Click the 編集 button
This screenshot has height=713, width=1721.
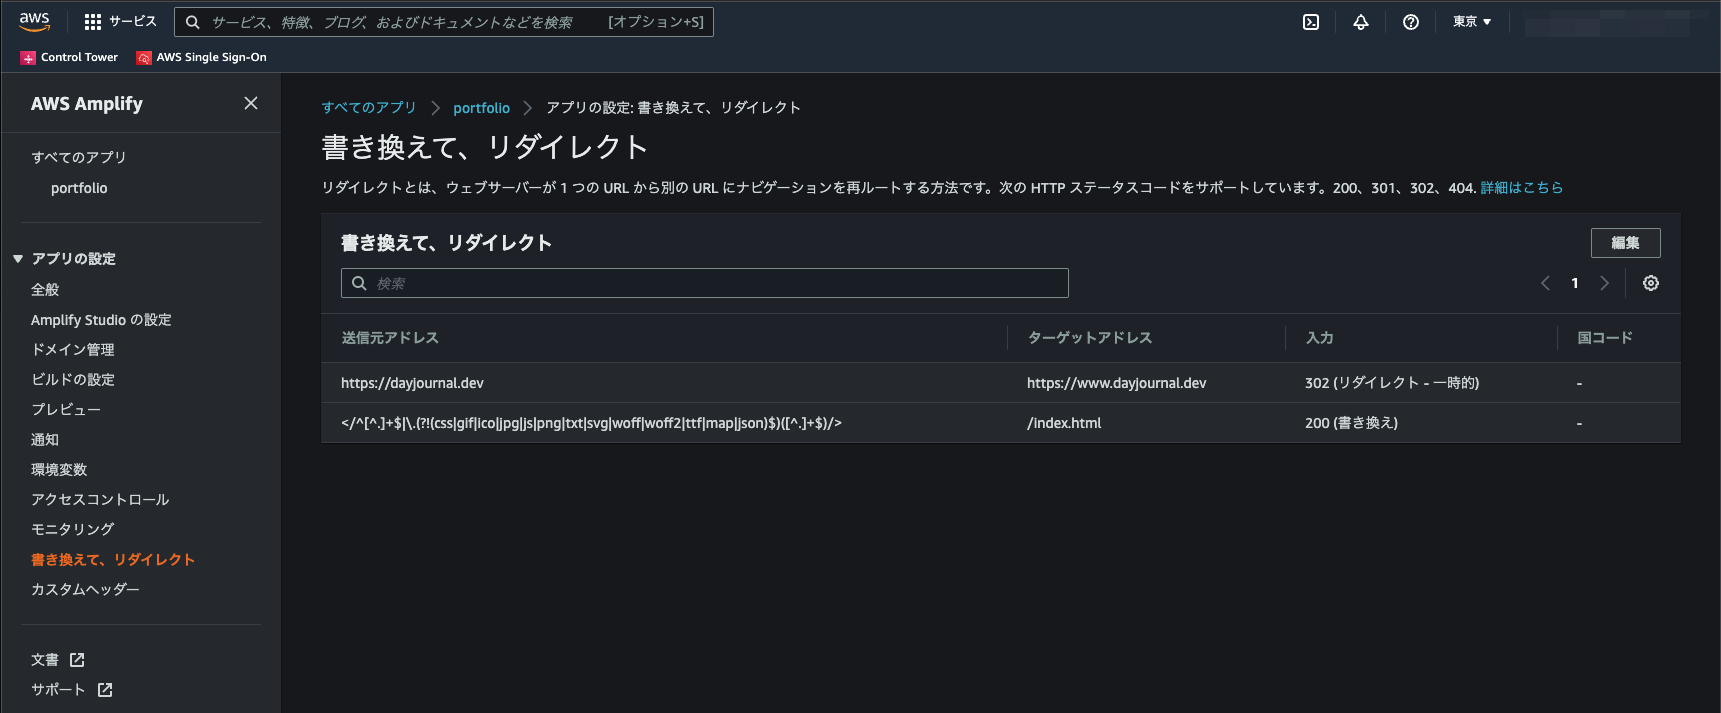[x=1625, y=243]
